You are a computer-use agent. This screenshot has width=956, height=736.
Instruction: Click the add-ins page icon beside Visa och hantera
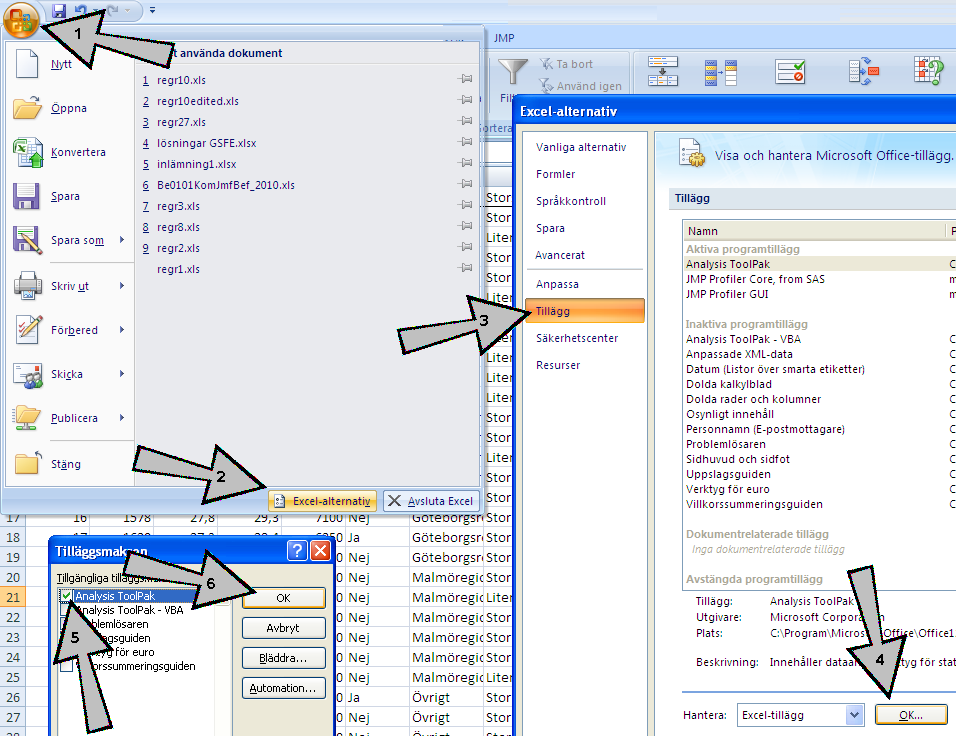click(693, 152)
